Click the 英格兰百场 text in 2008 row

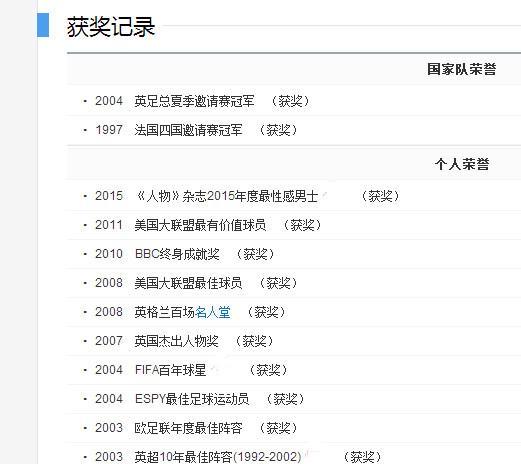(x=165, y=312)
